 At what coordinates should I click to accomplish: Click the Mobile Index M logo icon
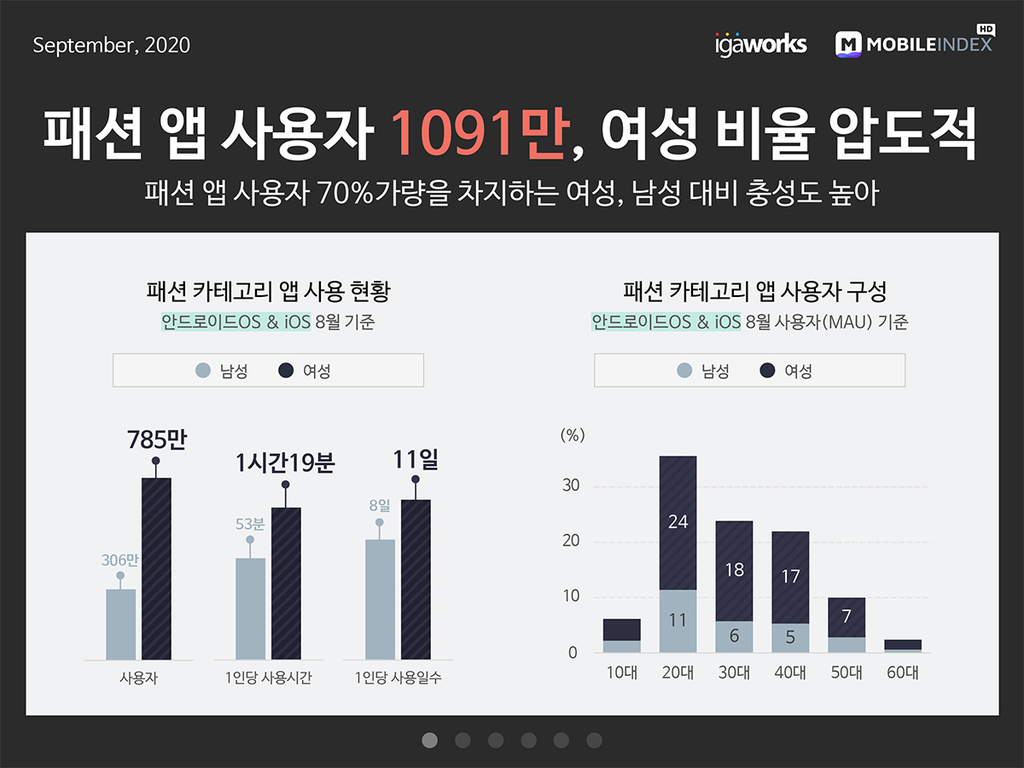[x=848, y=44]
